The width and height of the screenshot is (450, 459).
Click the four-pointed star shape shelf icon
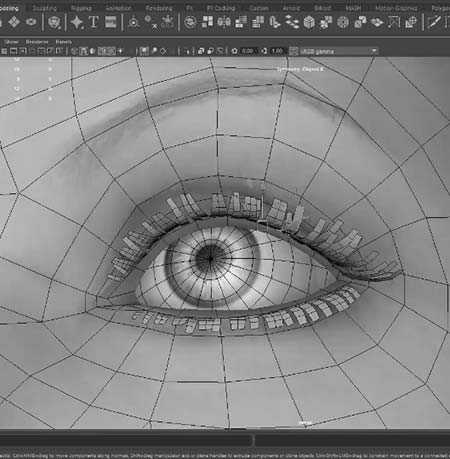(x=77, y=22)
